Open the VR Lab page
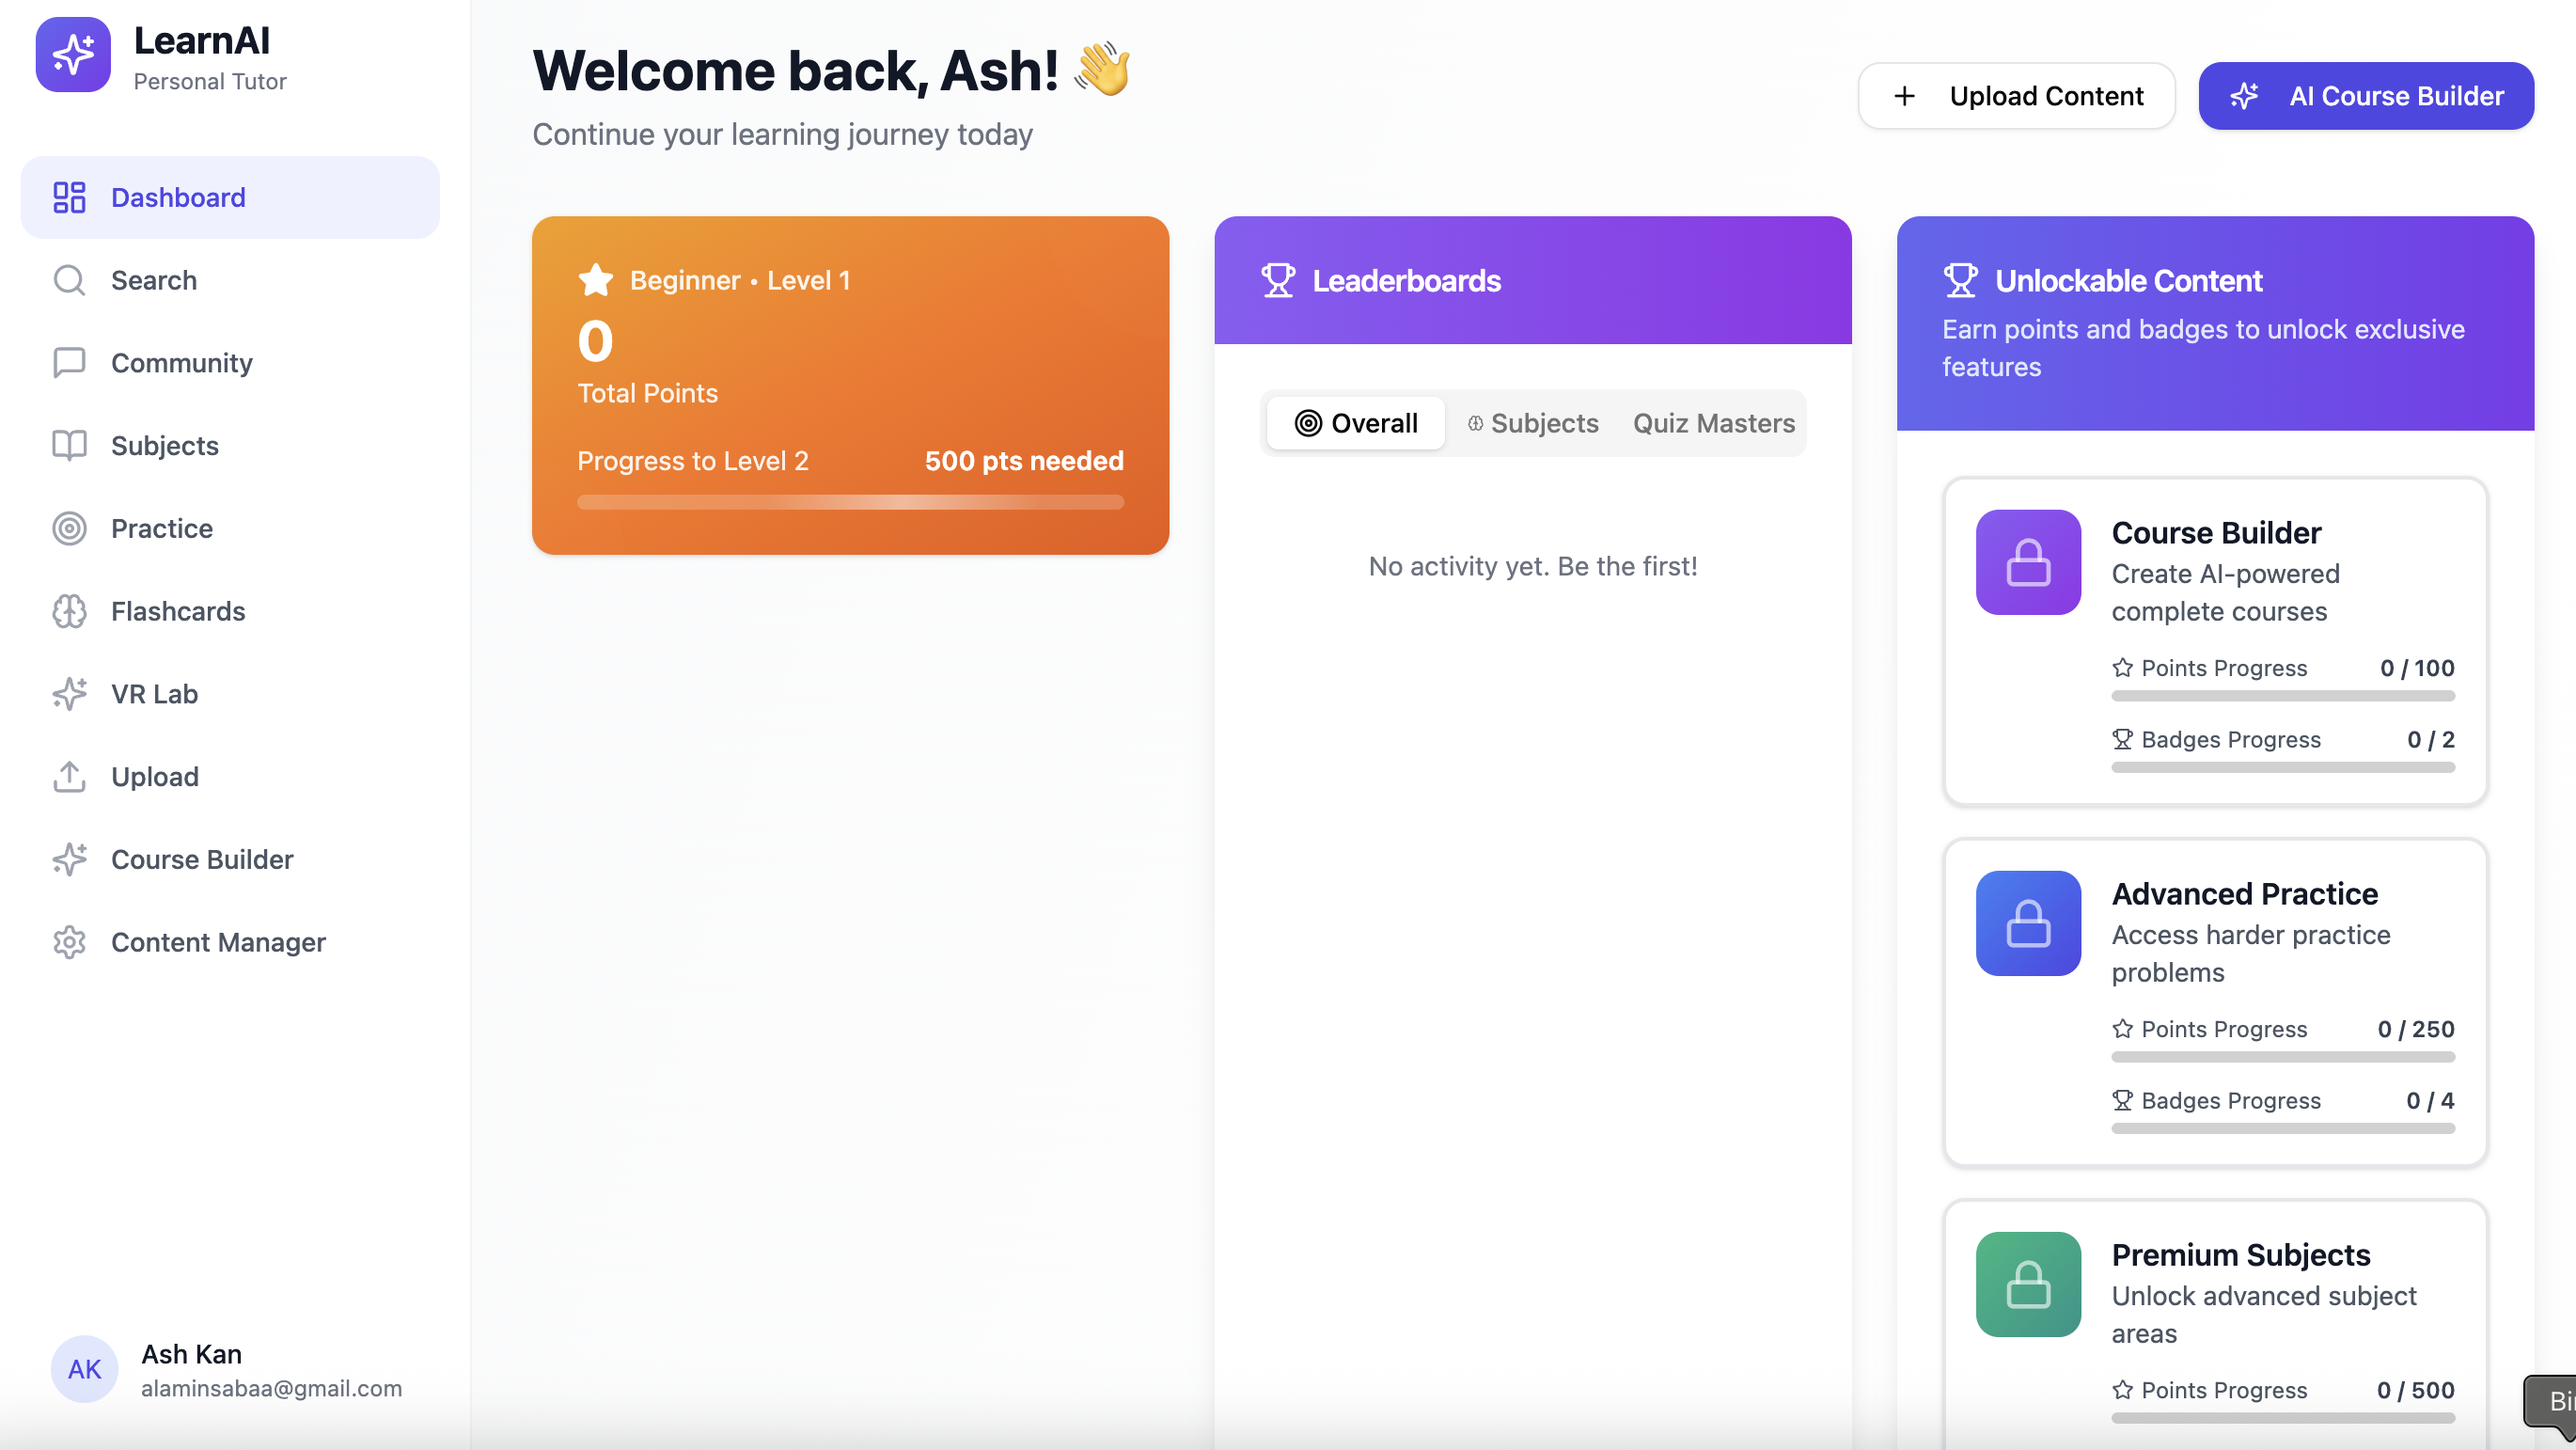Screen dimensions: 2576x1450 [230, 694]
